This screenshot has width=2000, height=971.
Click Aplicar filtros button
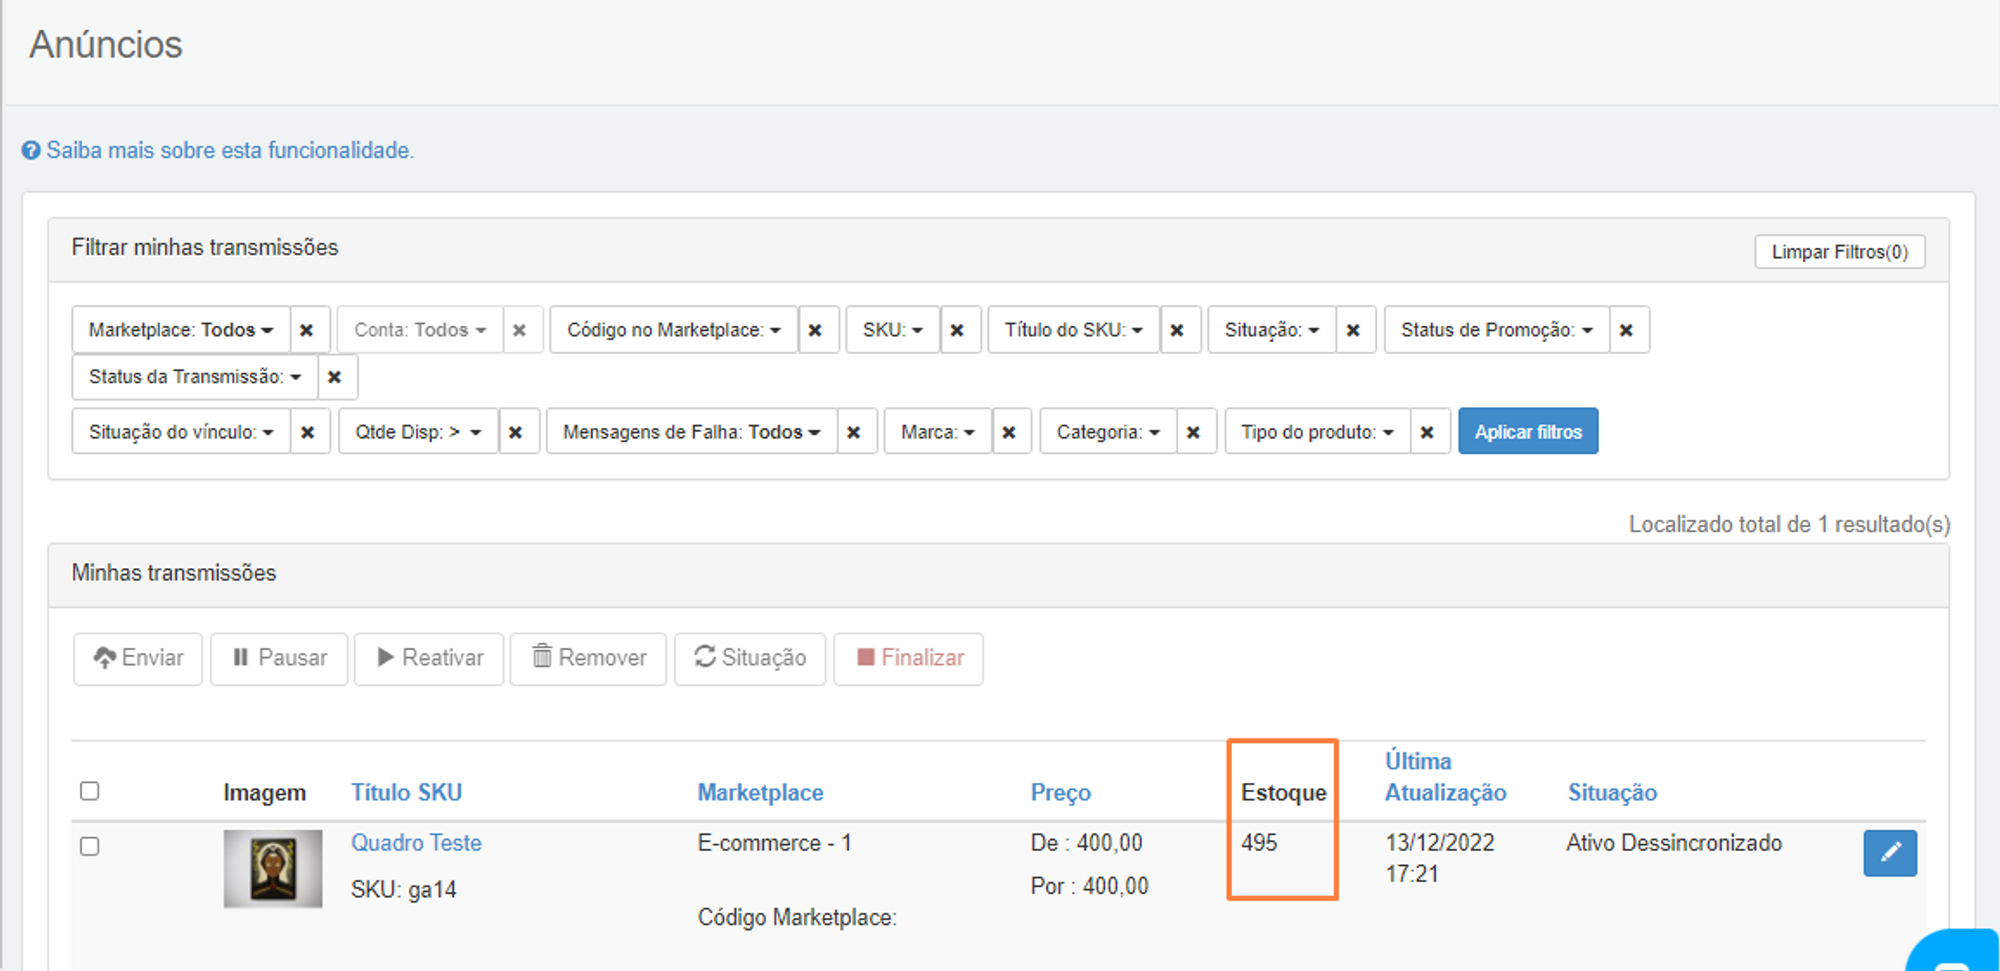(1528, 432)
